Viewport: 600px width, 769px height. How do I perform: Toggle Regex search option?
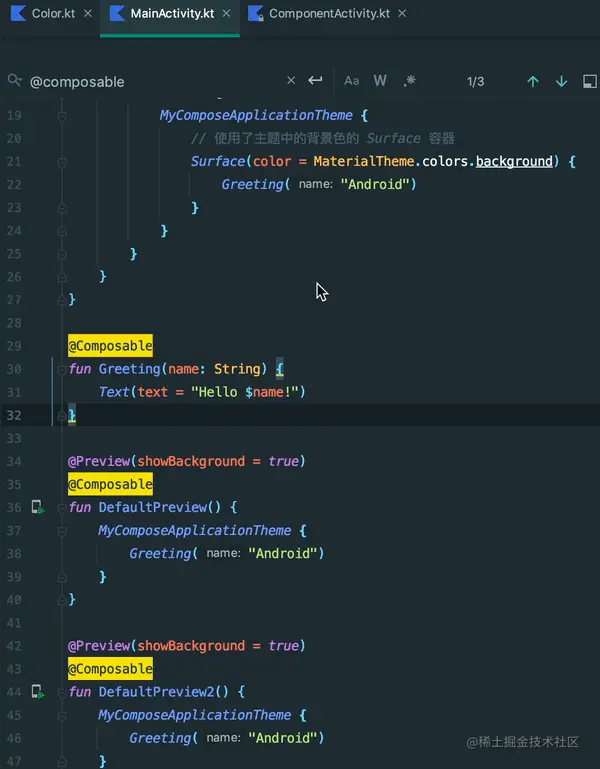[x=409, y=81]
